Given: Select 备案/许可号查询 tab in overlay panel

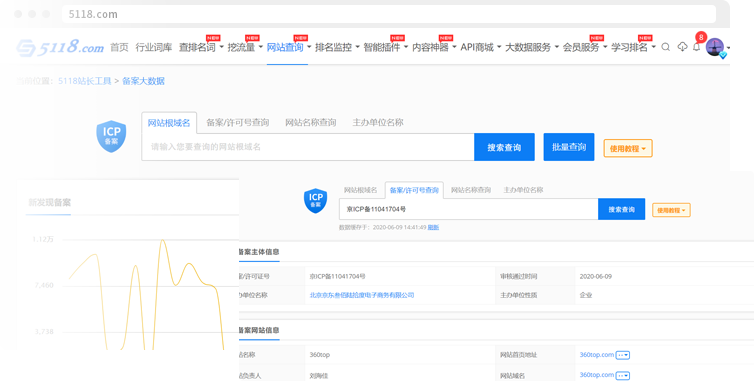Looking at the screenshot, I should [414, 190].
